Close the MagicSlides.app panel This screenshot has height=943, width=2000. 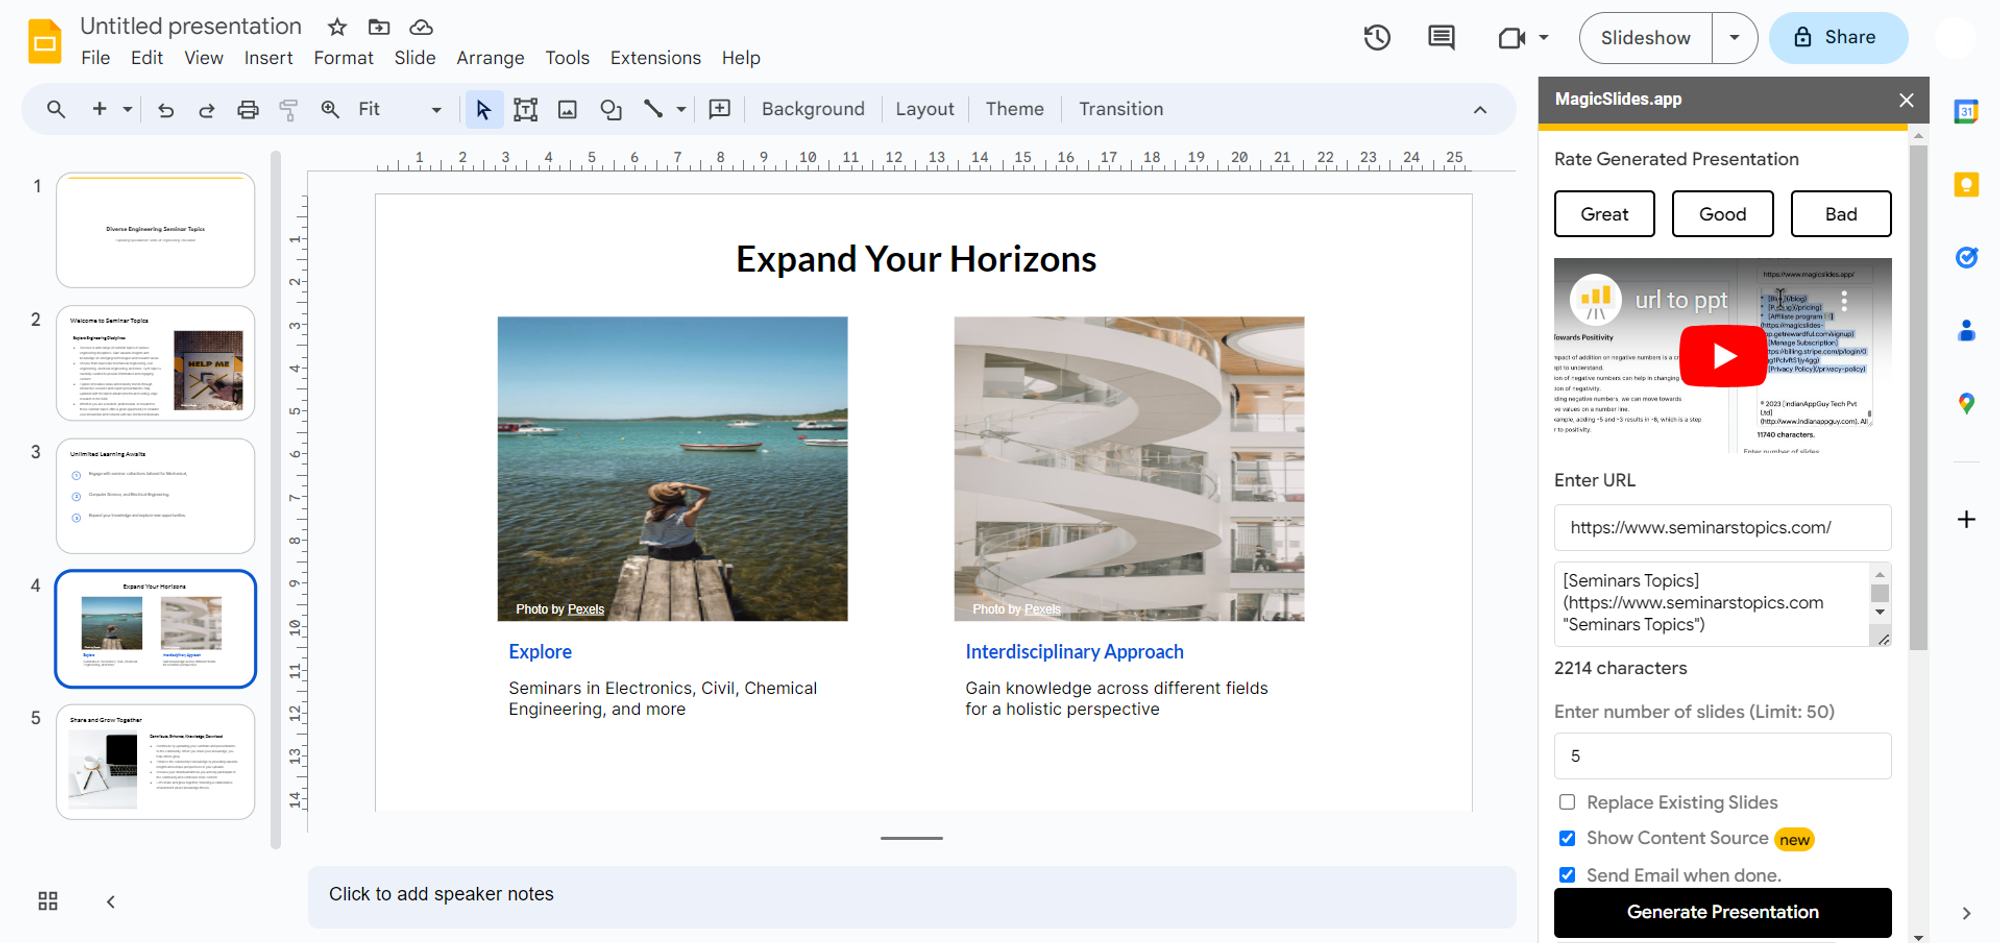(1906, 100)
